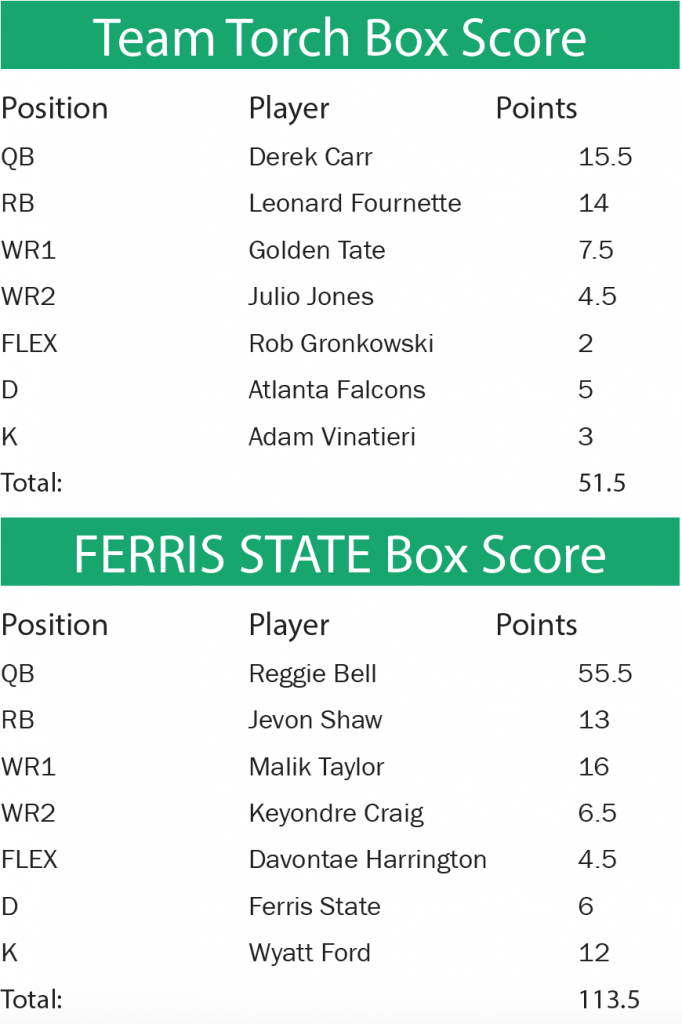Click Derek Carr's 15.5 points value

(605, 157)
